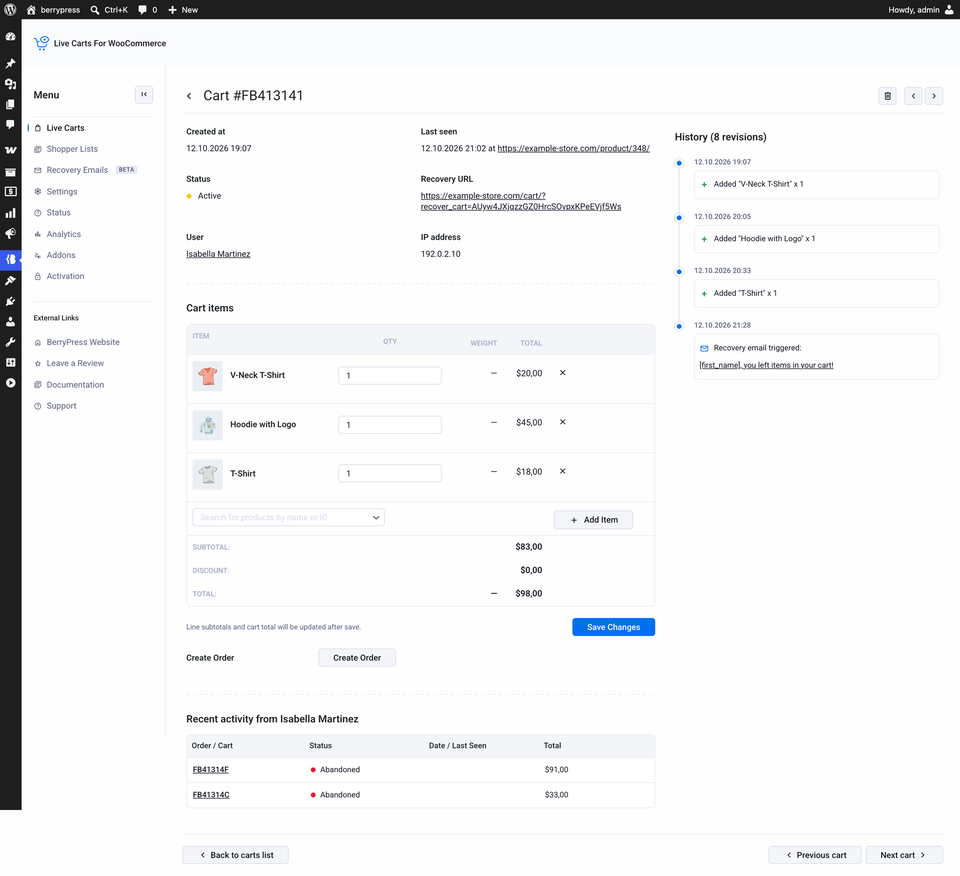
Task: Open the recovery email subject link in History
Action: coord(767,365)
